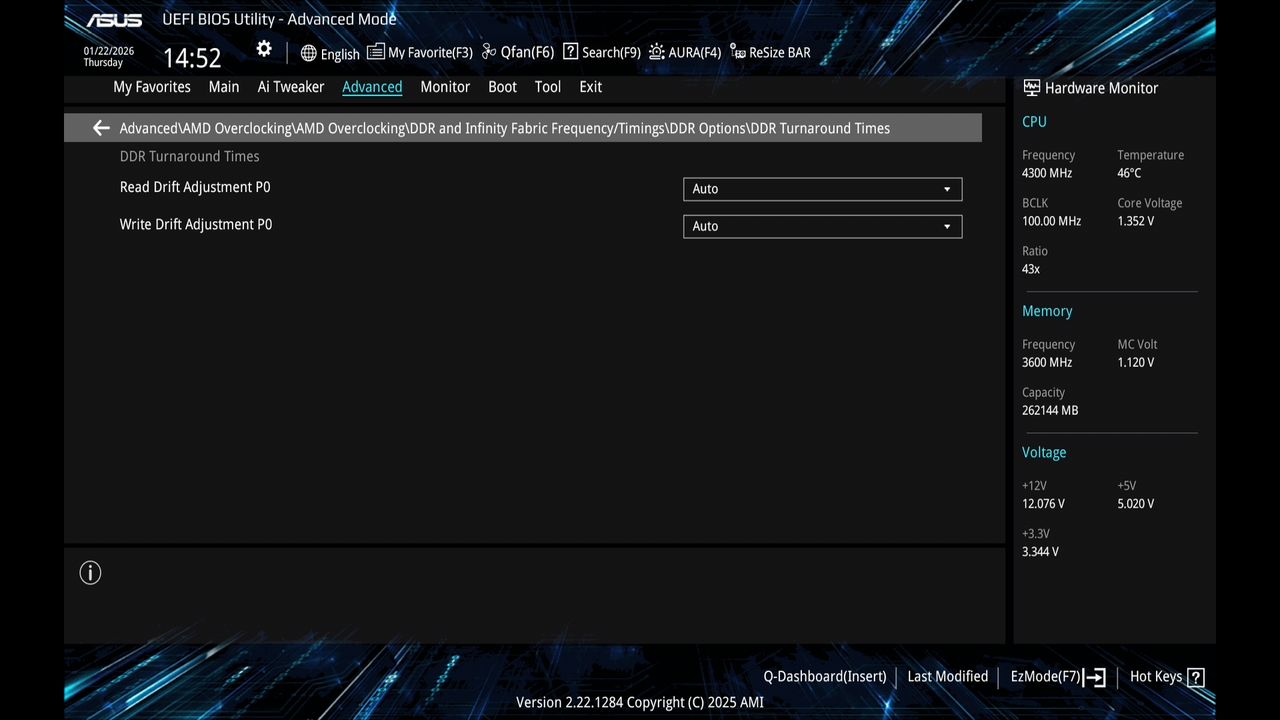Click the information icon in the help area
The height and width of the screenshot is (720, 1280).
tap(90, 572)
